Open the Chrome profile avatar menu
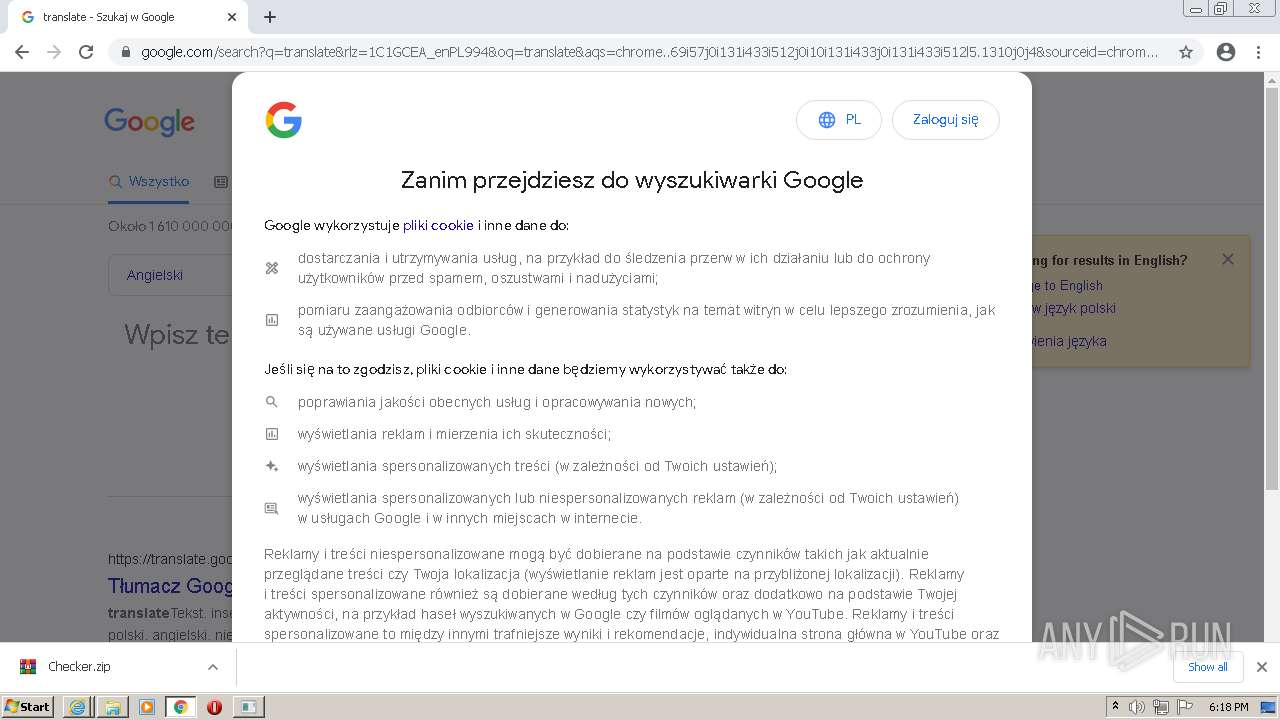1280x720 pixels. (1226, 52)
